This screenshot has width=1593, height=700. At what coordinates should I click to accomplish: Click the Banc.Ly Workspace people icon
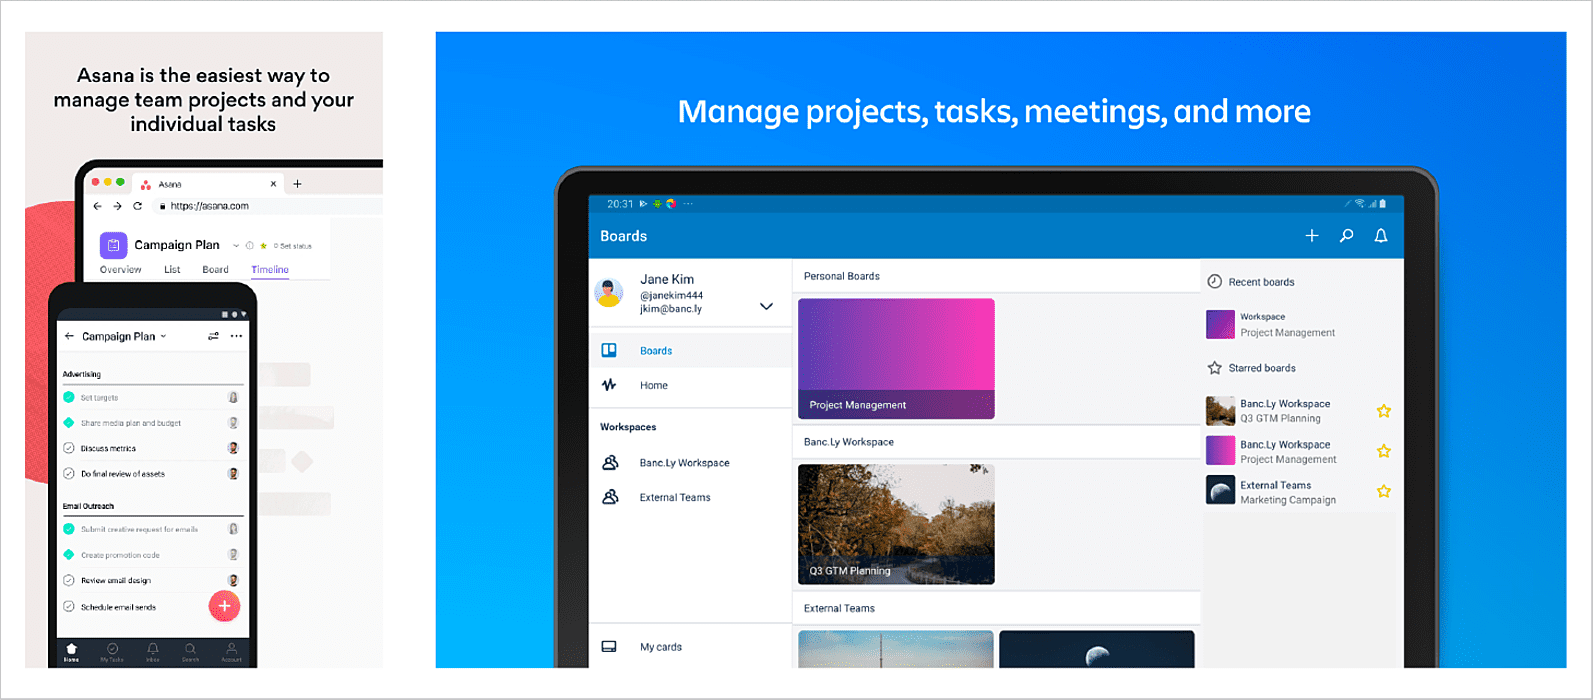click(610, 463)
